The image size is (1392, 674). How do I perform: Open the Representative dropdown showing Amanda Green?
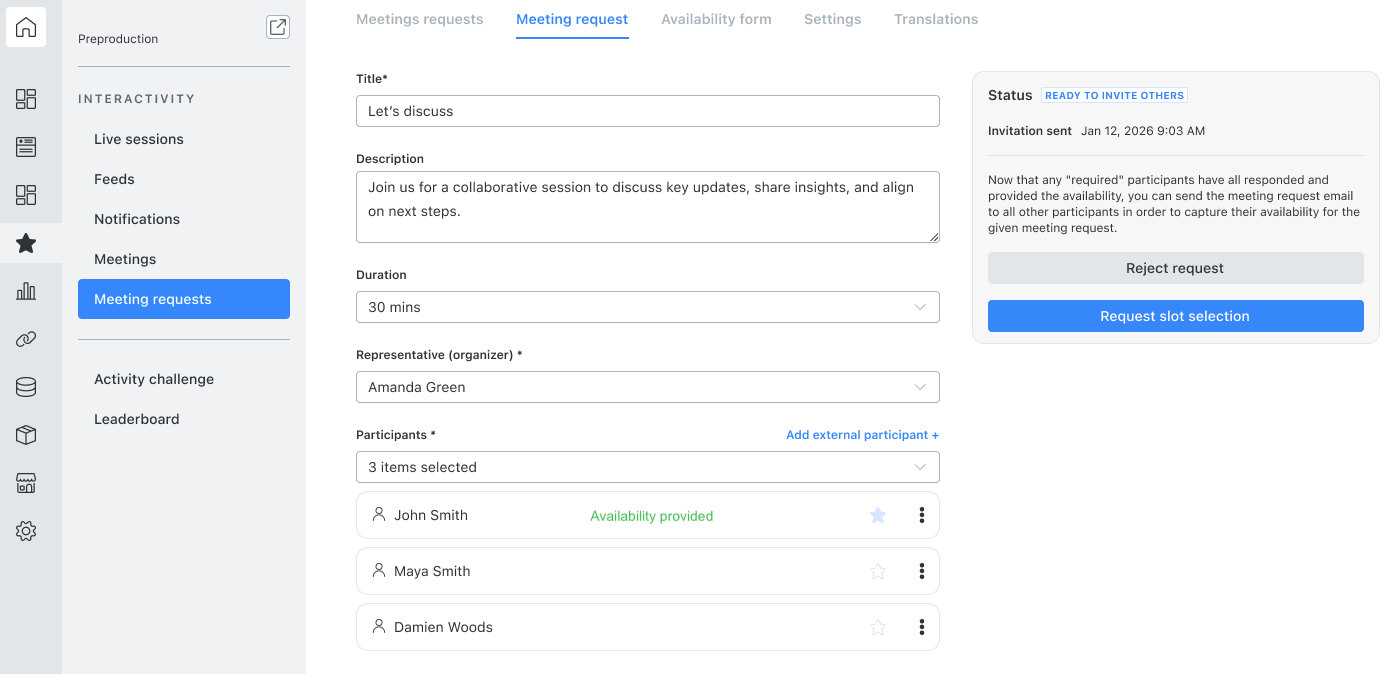click(648, 387)
